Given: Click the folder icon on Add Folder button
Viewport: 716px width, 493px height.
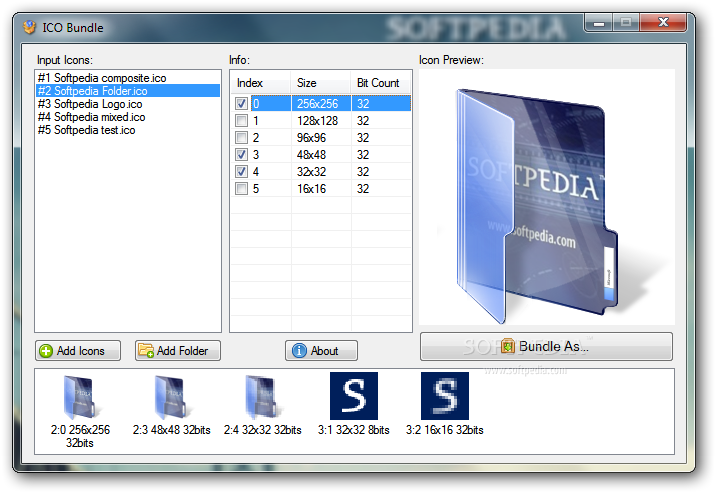Looking at the screenshot, I should click(x=146, y=351).
